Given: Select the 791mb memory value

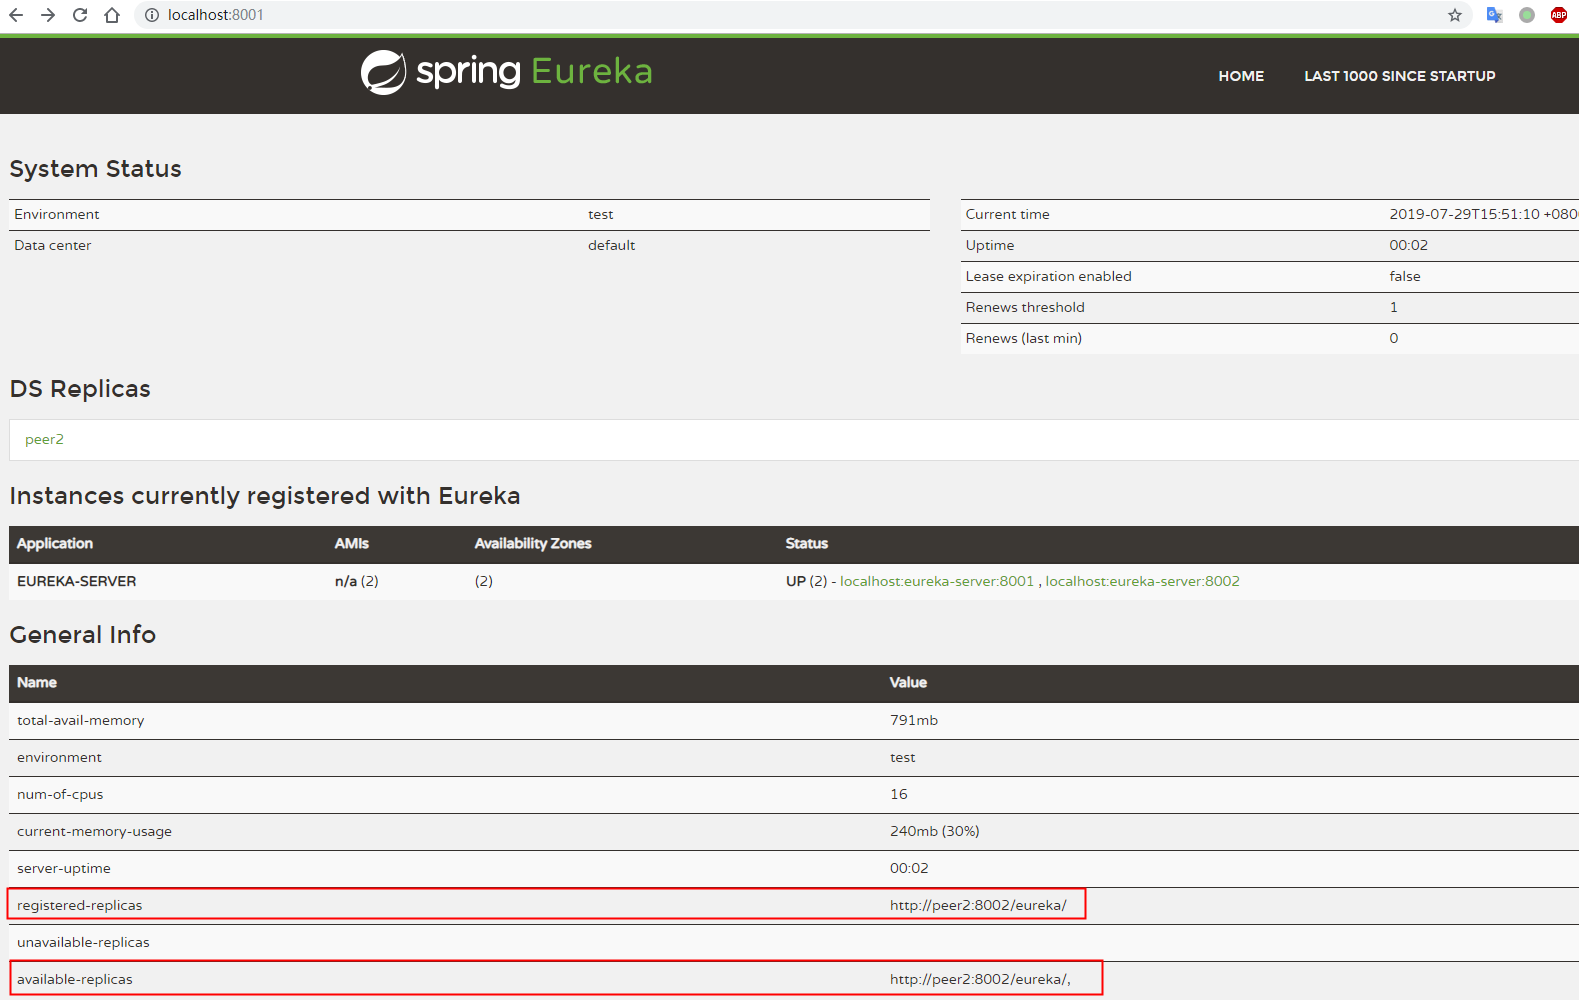Looking at the screenshot, I should point(914,720).
